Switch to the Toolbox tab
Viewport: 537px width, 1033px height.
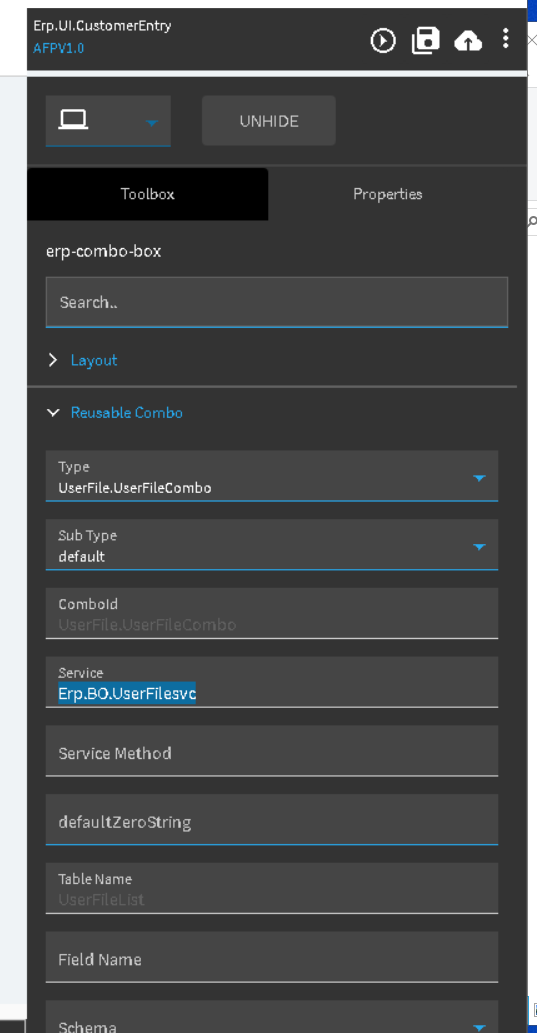(x=148, y=194)
